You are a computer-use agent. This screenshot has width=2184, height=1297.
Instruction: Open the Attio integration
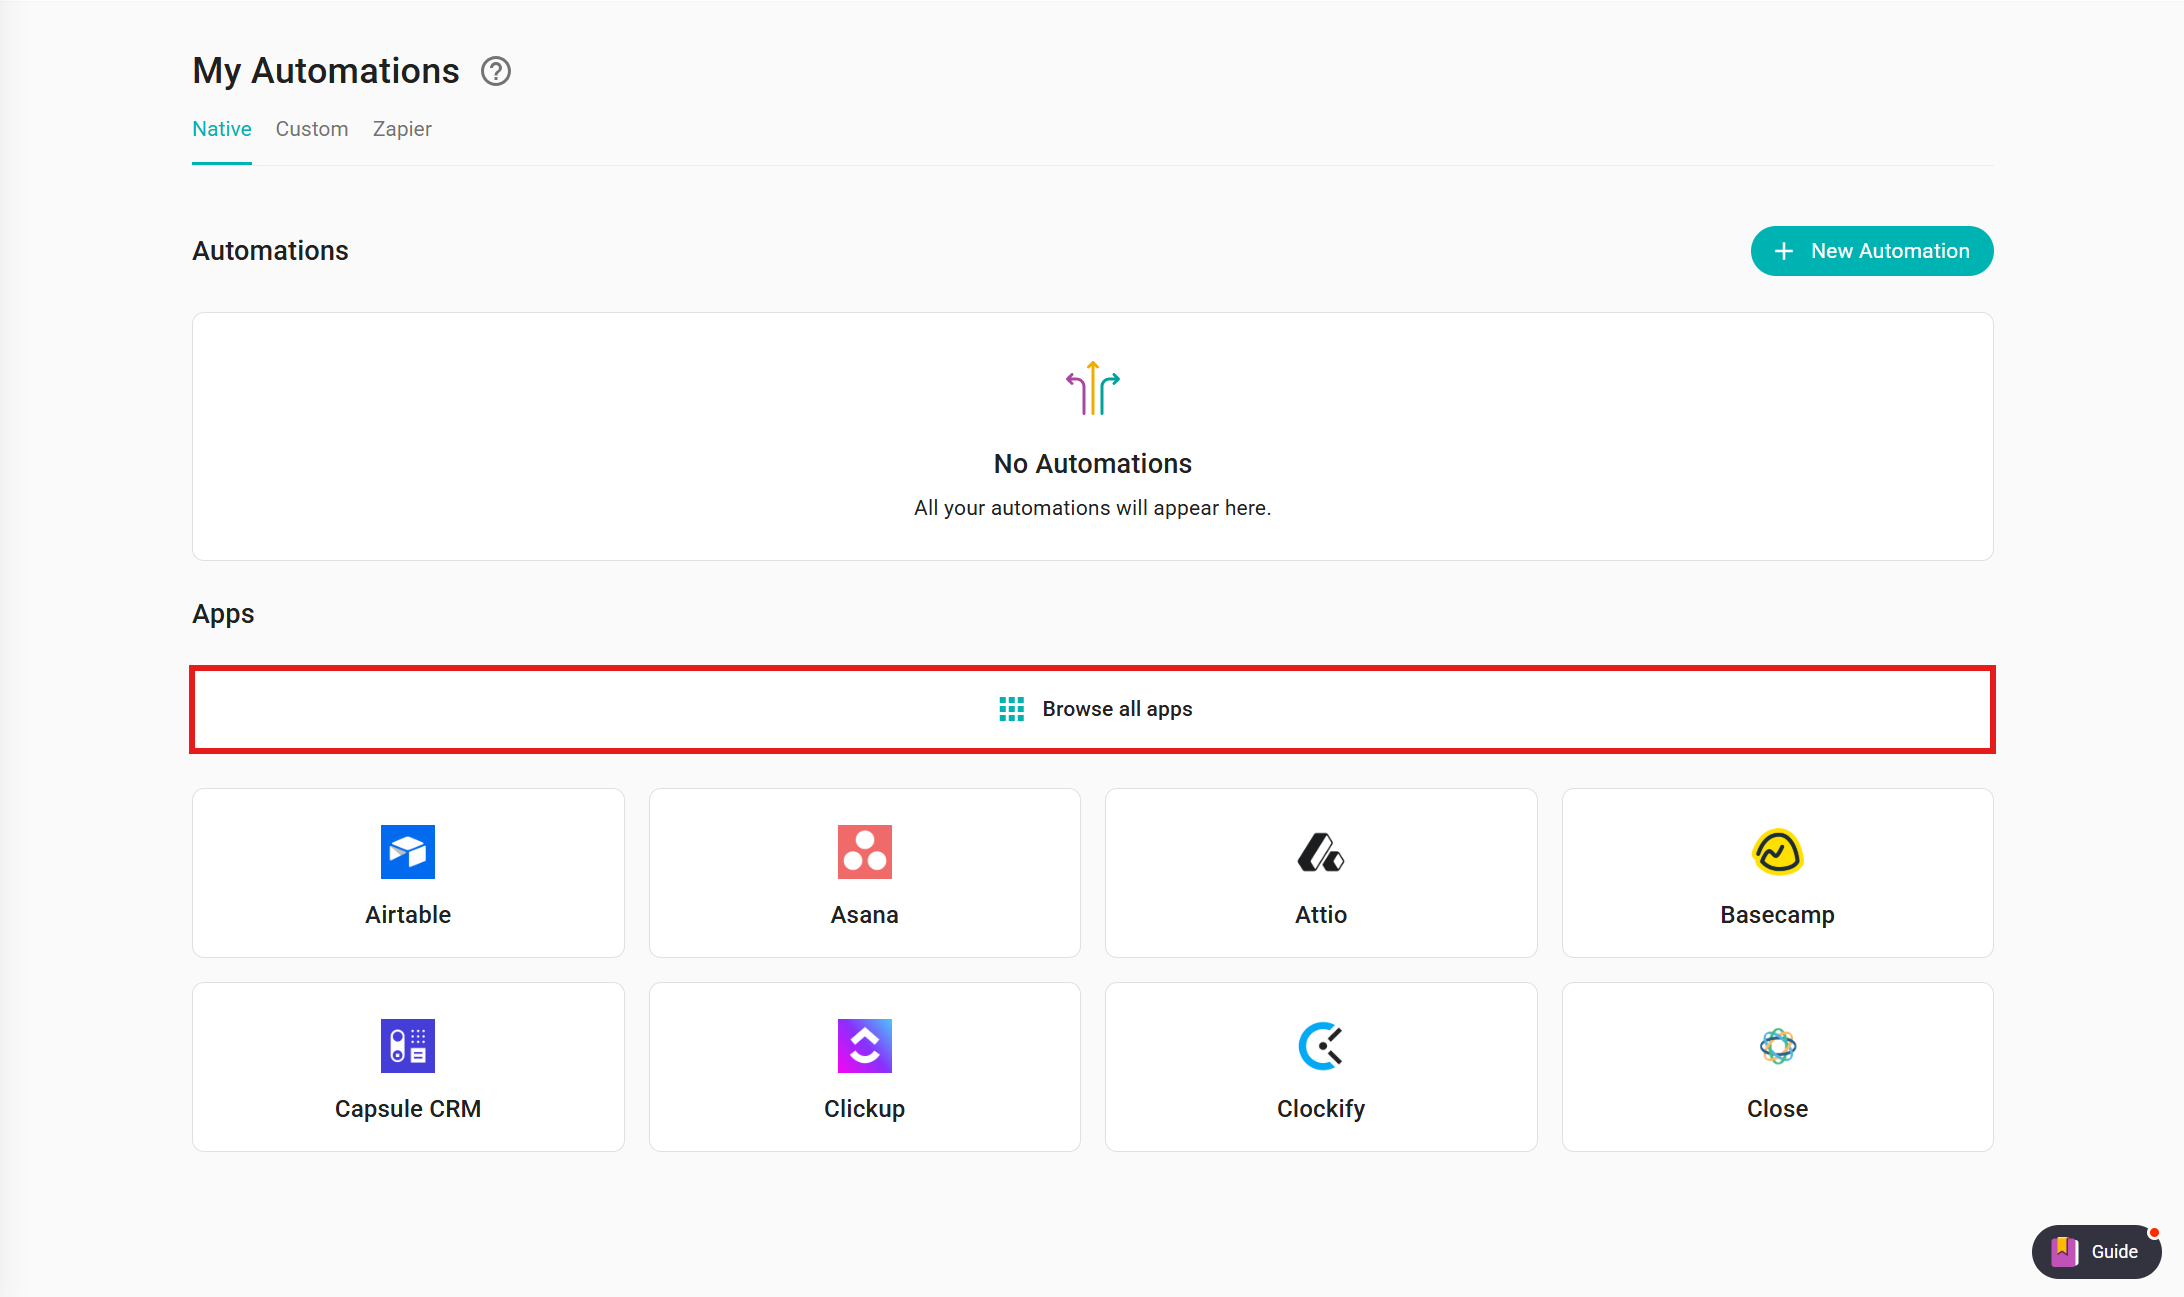tap(1320, 872)
